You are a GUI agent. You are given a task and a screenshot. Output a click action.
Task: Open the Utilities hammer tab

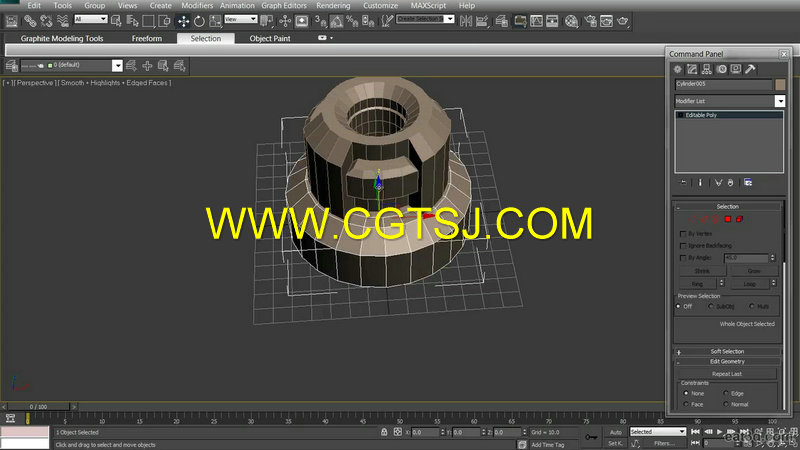pos(750,69)
